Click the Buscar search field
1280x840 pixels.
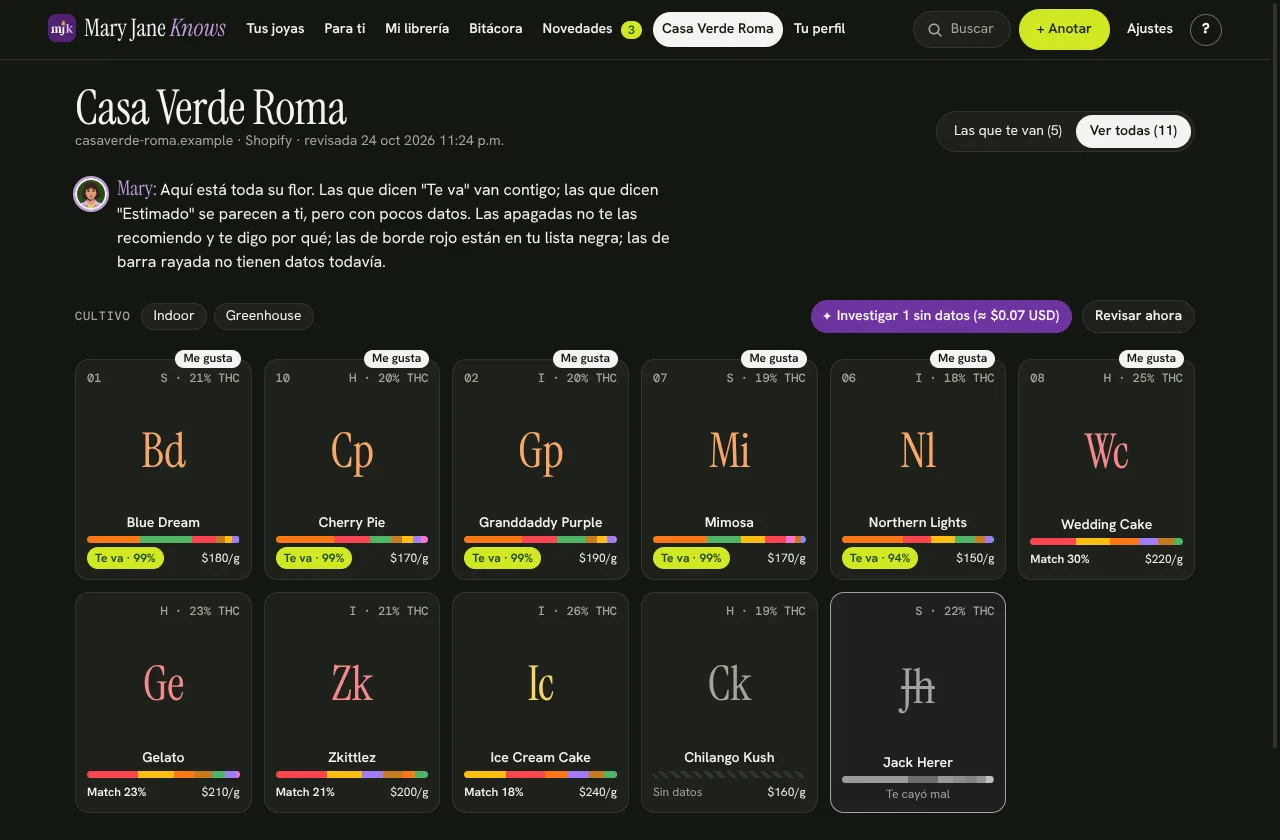click(x=962, y=30)
